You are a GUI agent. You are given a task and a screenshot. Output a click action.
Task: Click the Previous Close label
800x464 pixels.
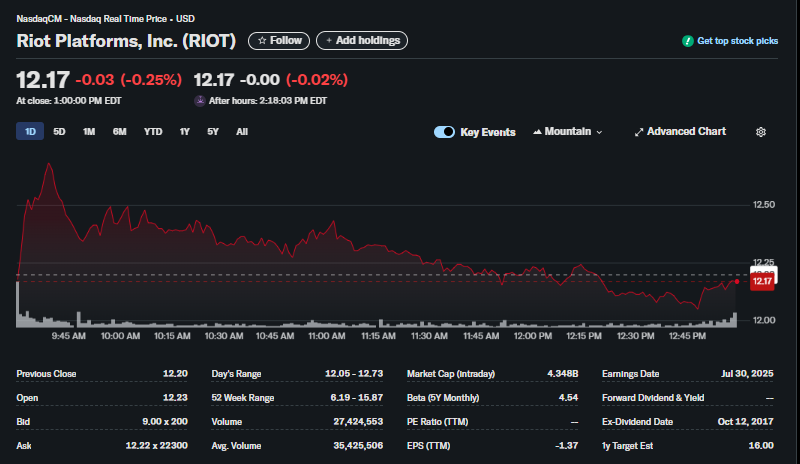46,374
